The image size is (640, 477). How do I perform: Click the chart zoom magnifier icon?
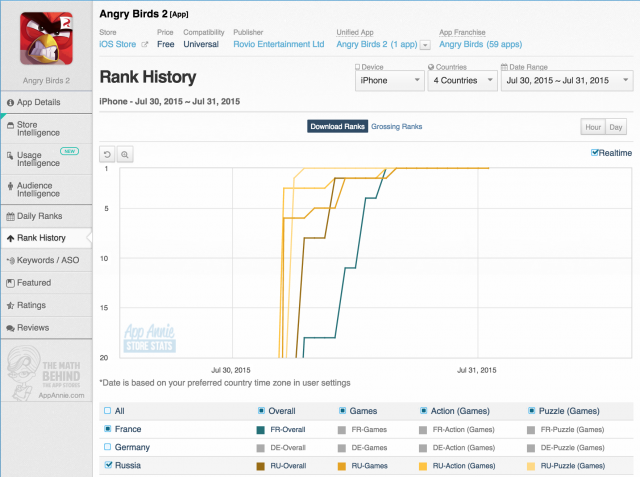pos(125,154)
